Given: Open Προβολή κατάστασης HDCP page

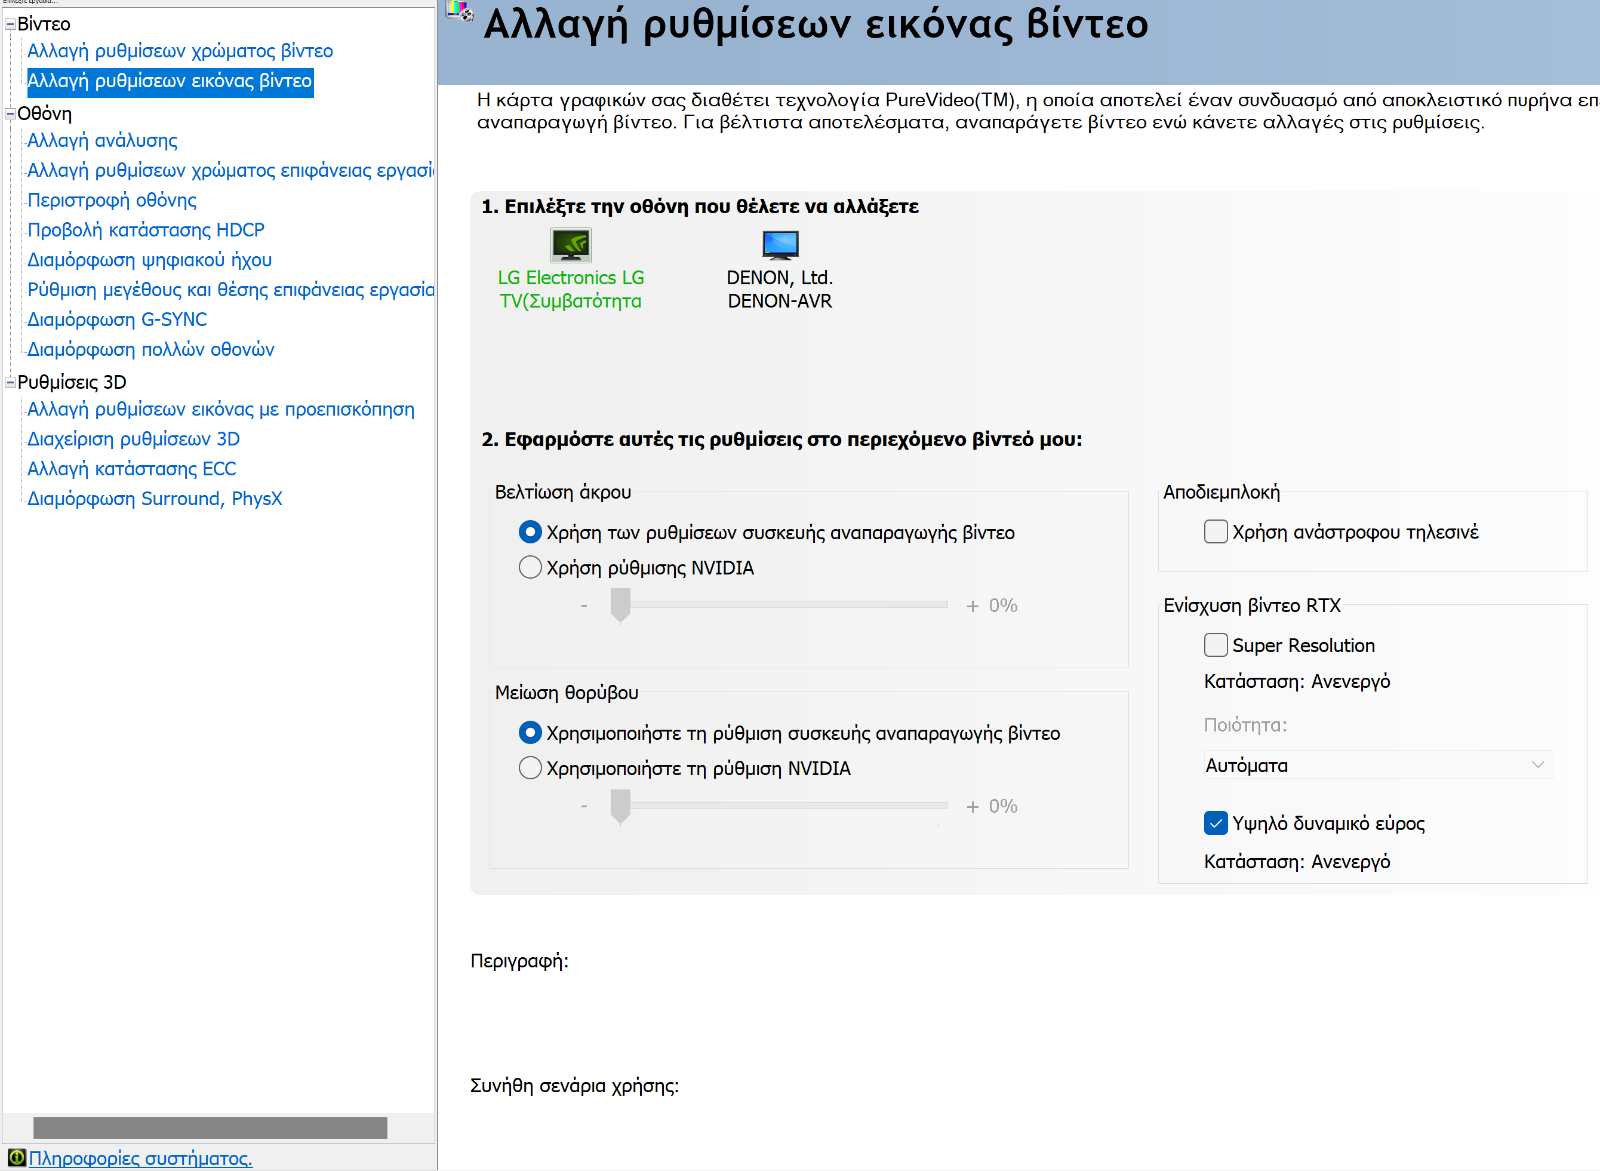Looking at the screenshot, I should (146, 230).
